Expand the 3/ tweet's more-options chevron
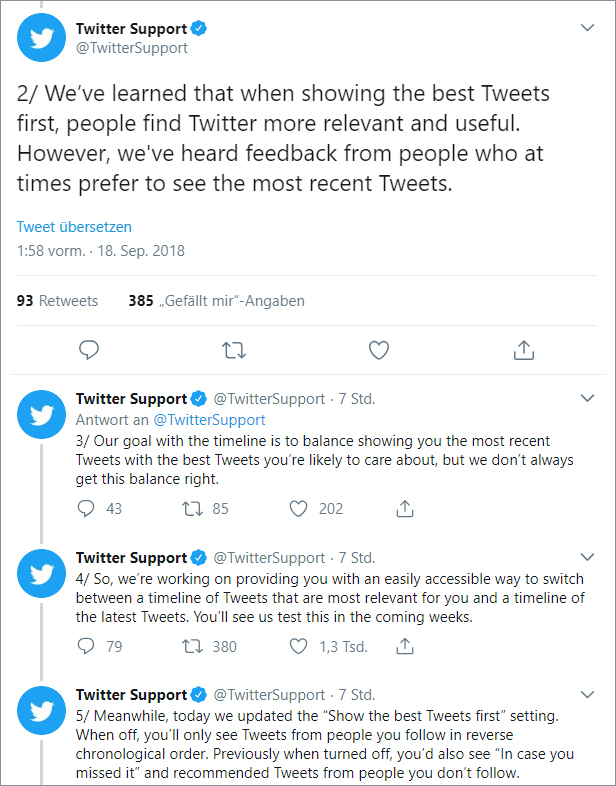This screenshot has width=616, height=786. 587,398
